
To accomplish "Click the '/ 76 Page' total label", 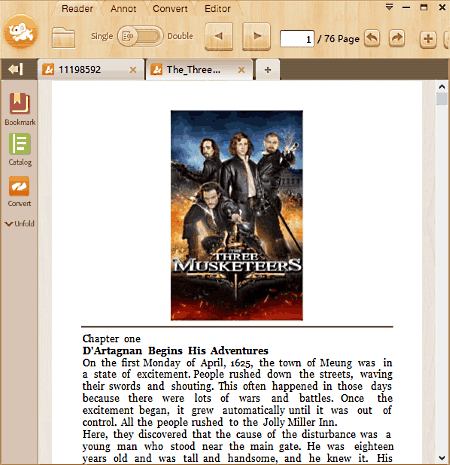I will point(338,39).
